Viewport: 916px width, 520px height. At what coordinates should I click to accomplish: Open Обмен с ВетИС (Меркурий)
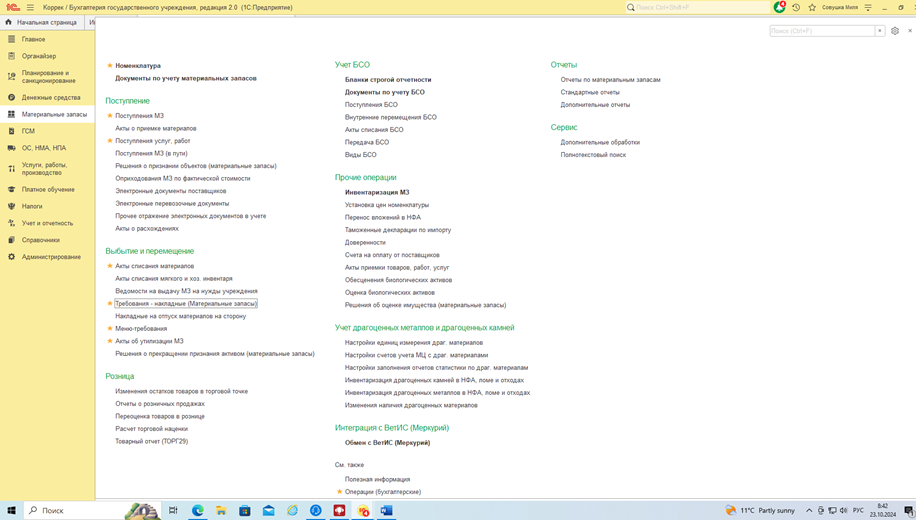click(x=387, y=443)
